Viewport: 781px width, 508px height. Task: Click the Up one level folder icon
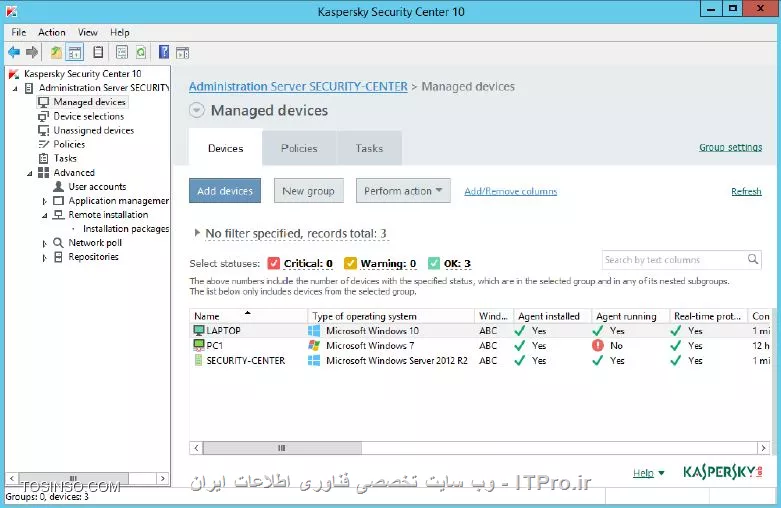(x=56, y=52)
